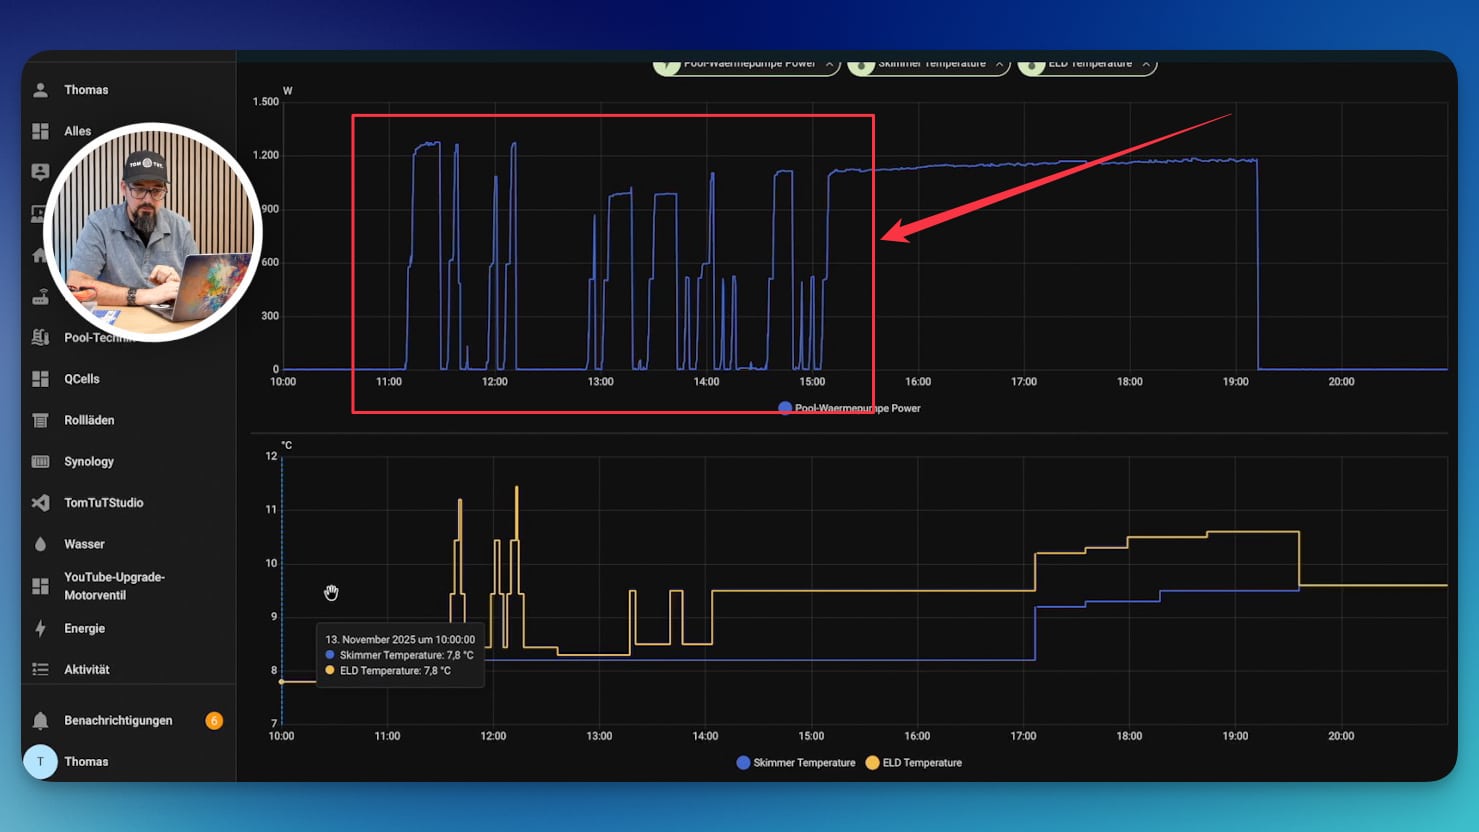Image resolution: width=1479 pixels, height=832 pixels.
Task: Click the TomTuTStudio code icon
Action: [x=40, y=503]
